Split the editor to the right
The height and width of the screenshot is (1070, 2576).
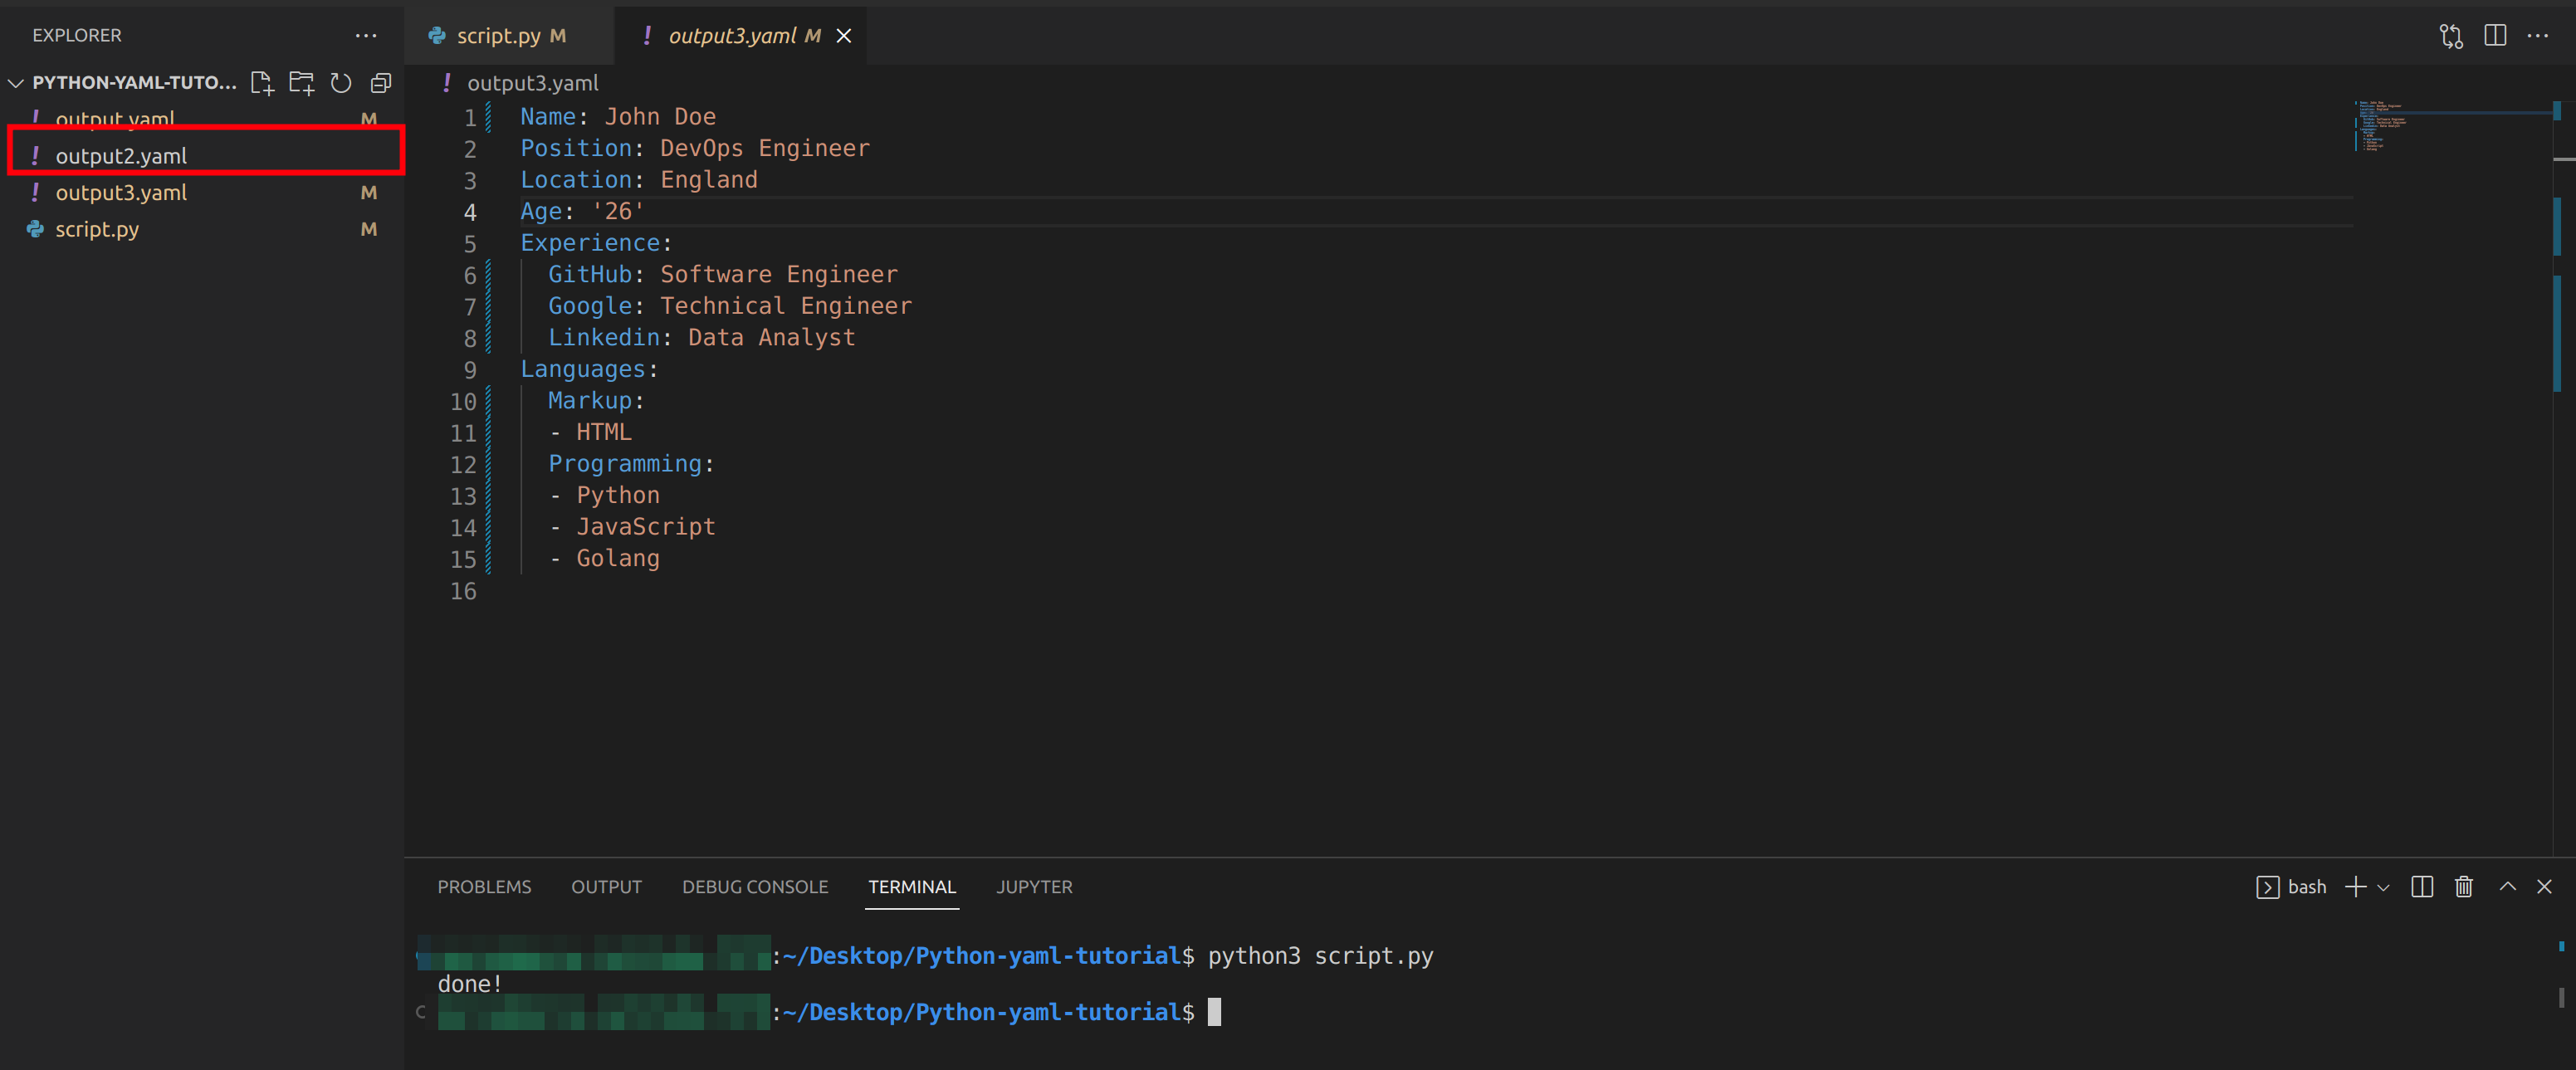pyautogui.click(x=2495, y=36)
